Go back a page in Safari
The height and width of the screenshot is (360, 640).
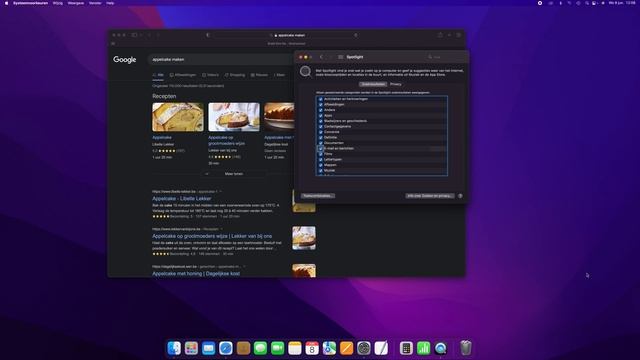coord(149,35)
